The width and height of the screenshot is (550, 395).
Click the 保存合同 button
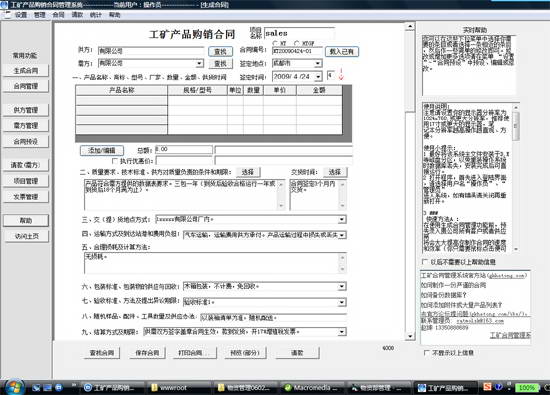click(x=147, y=353)
